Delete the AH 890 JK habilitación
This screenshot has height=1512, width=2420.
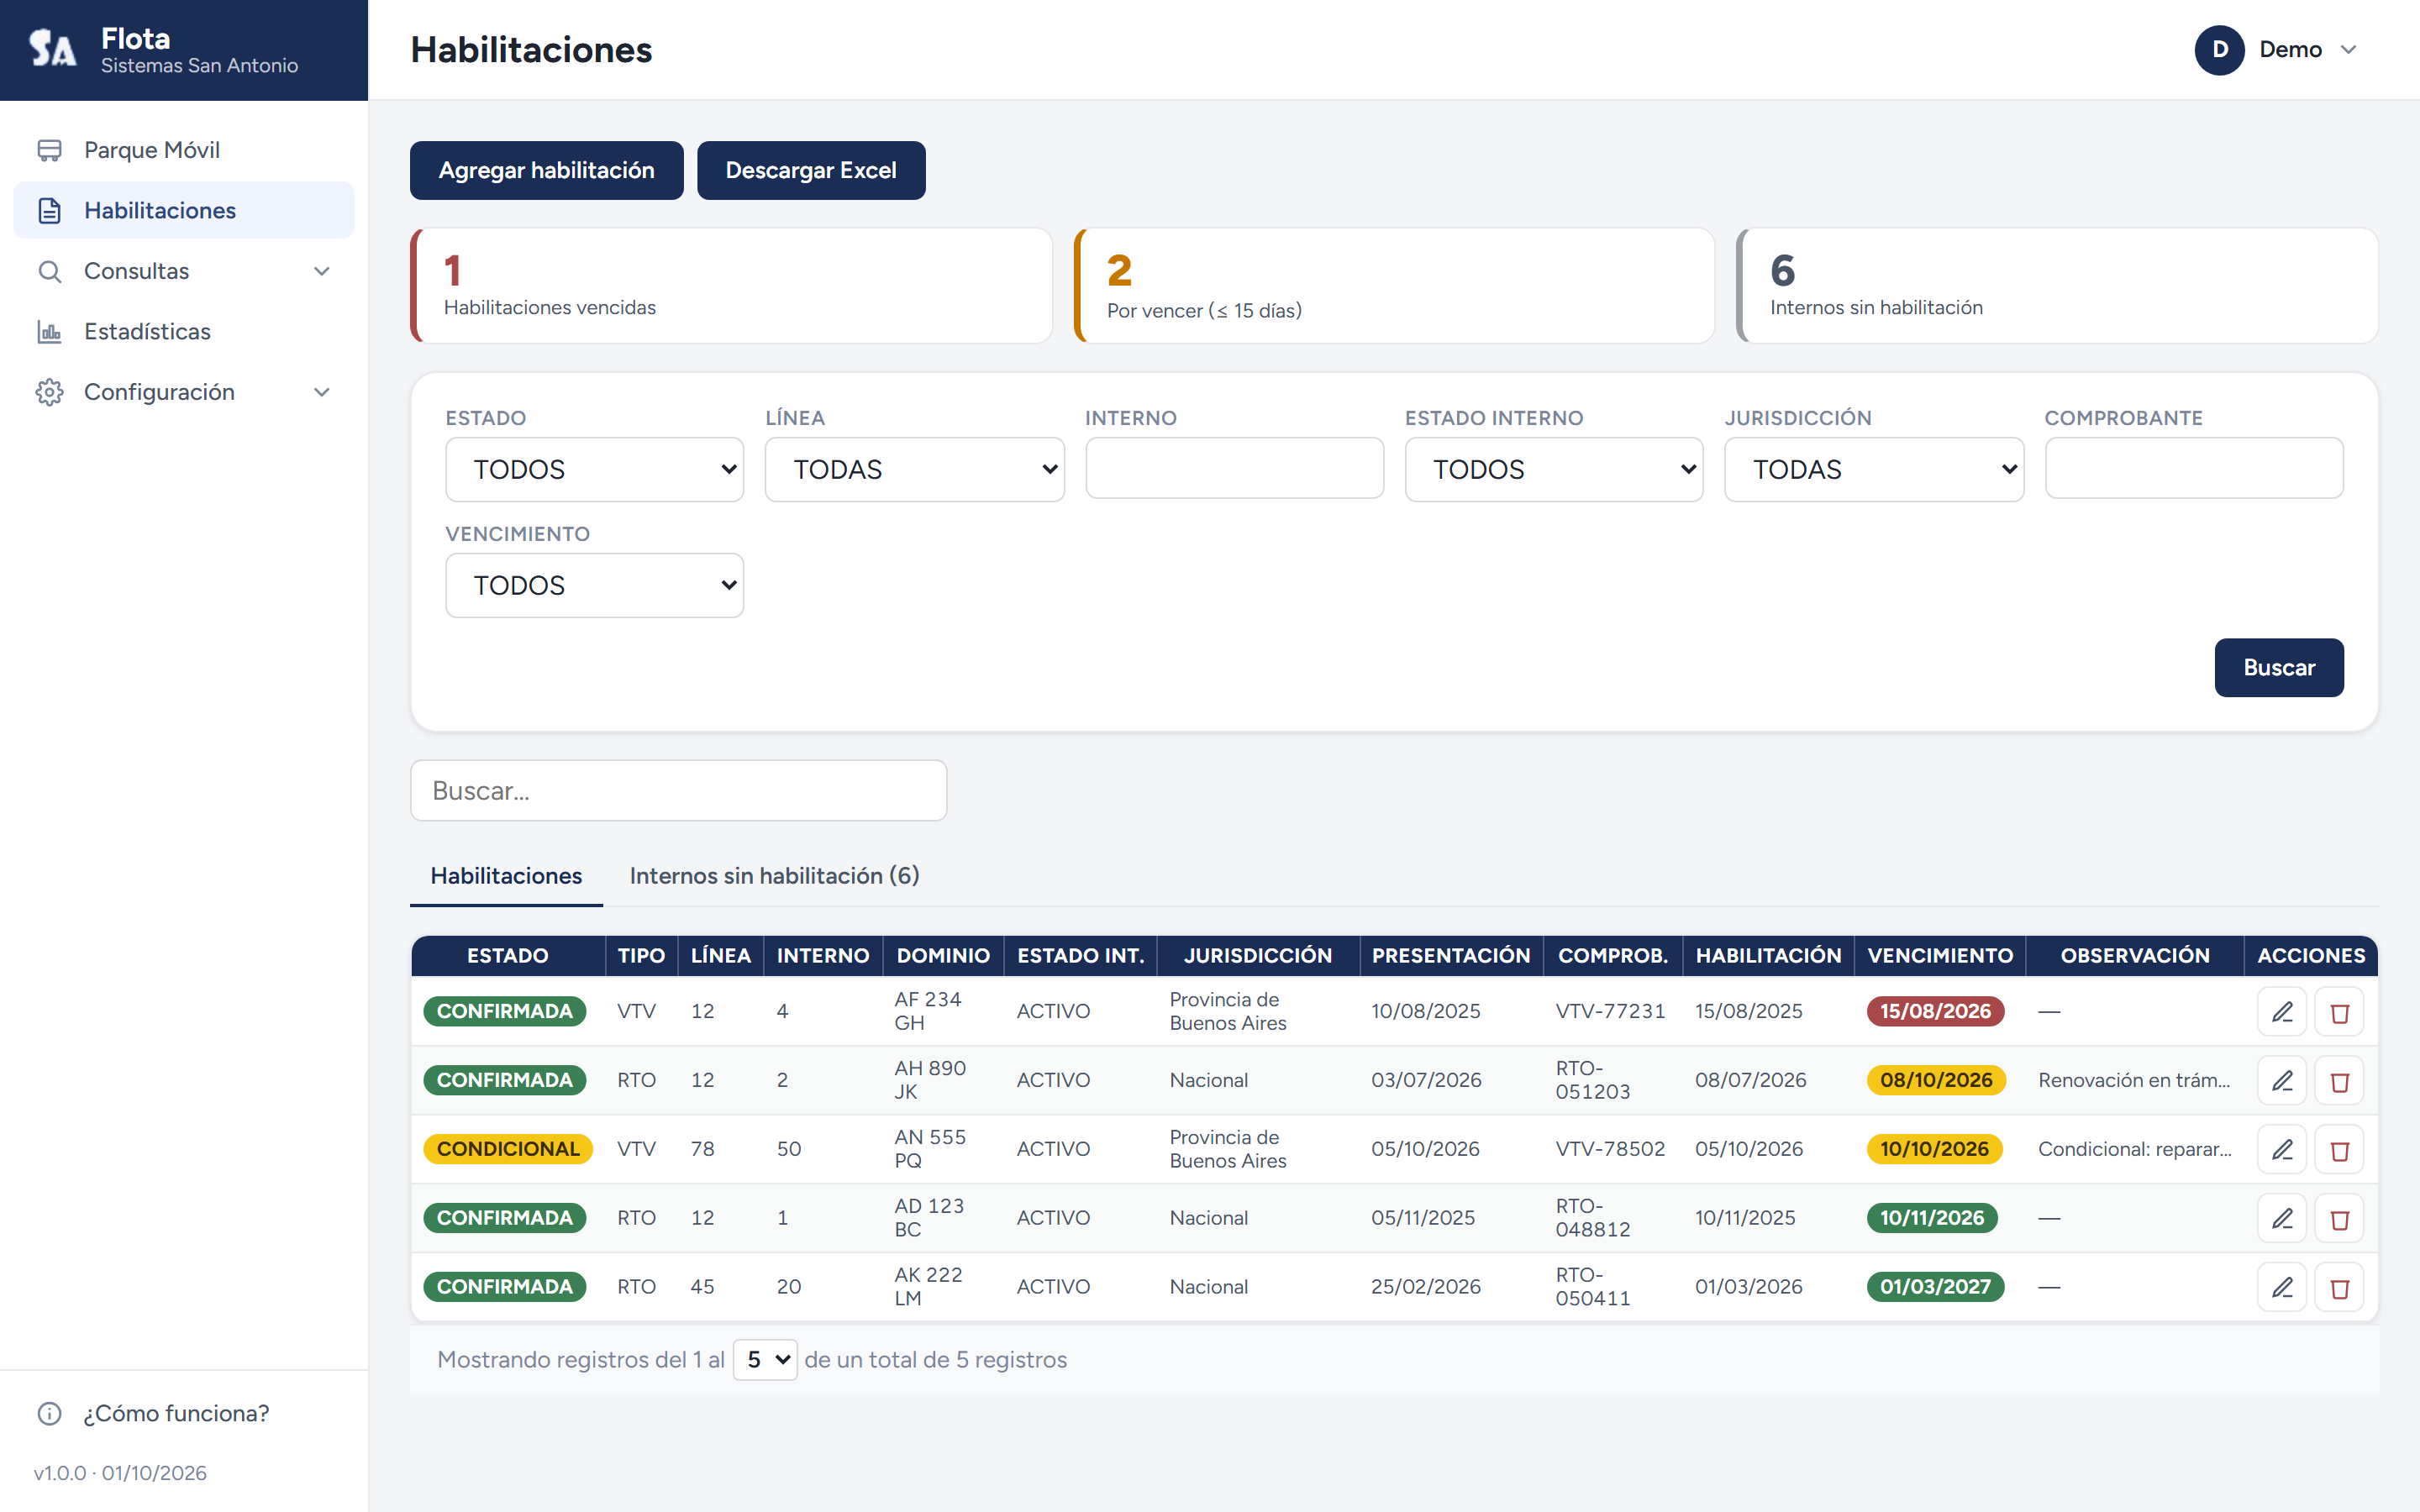click(x=2339, y=1081)
